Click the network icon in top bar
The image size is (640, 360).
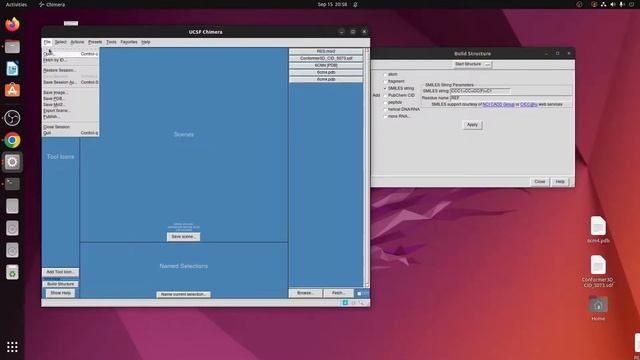(x=603, y=4)
